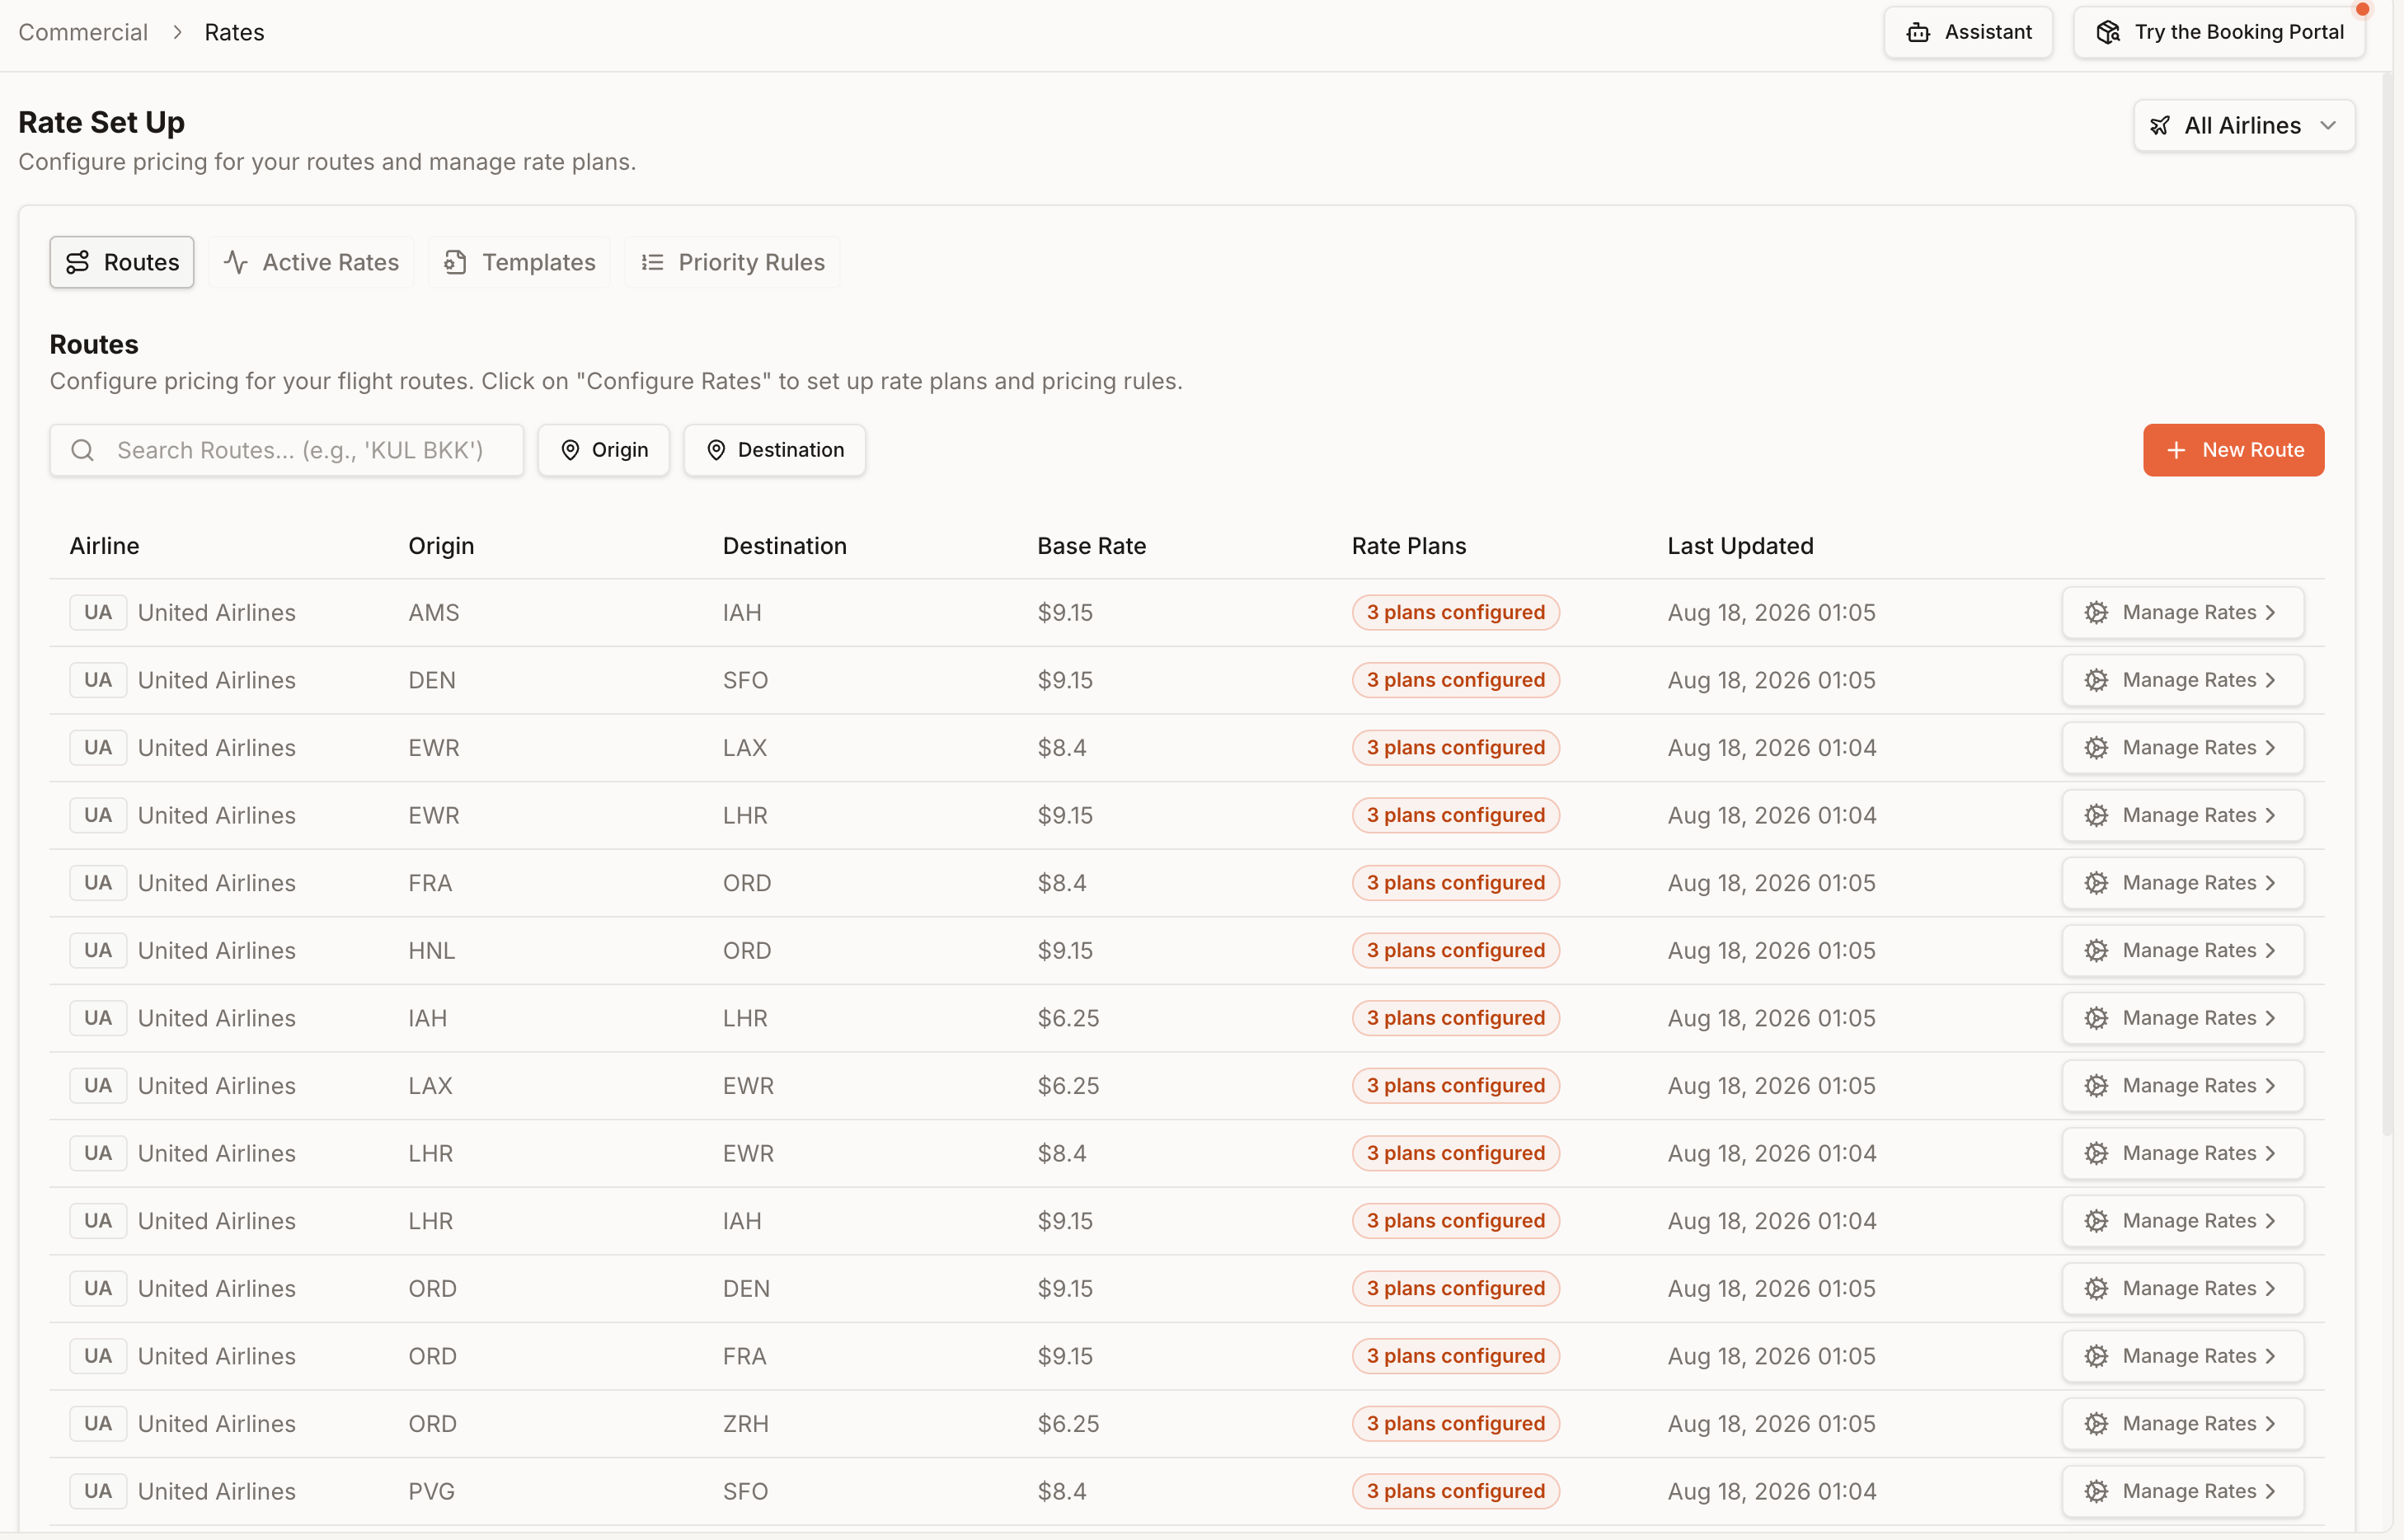Open the Priority Rules tab
This screenshot has width=2404, height=1540.
pyautogui.click(x=732, y=262)
